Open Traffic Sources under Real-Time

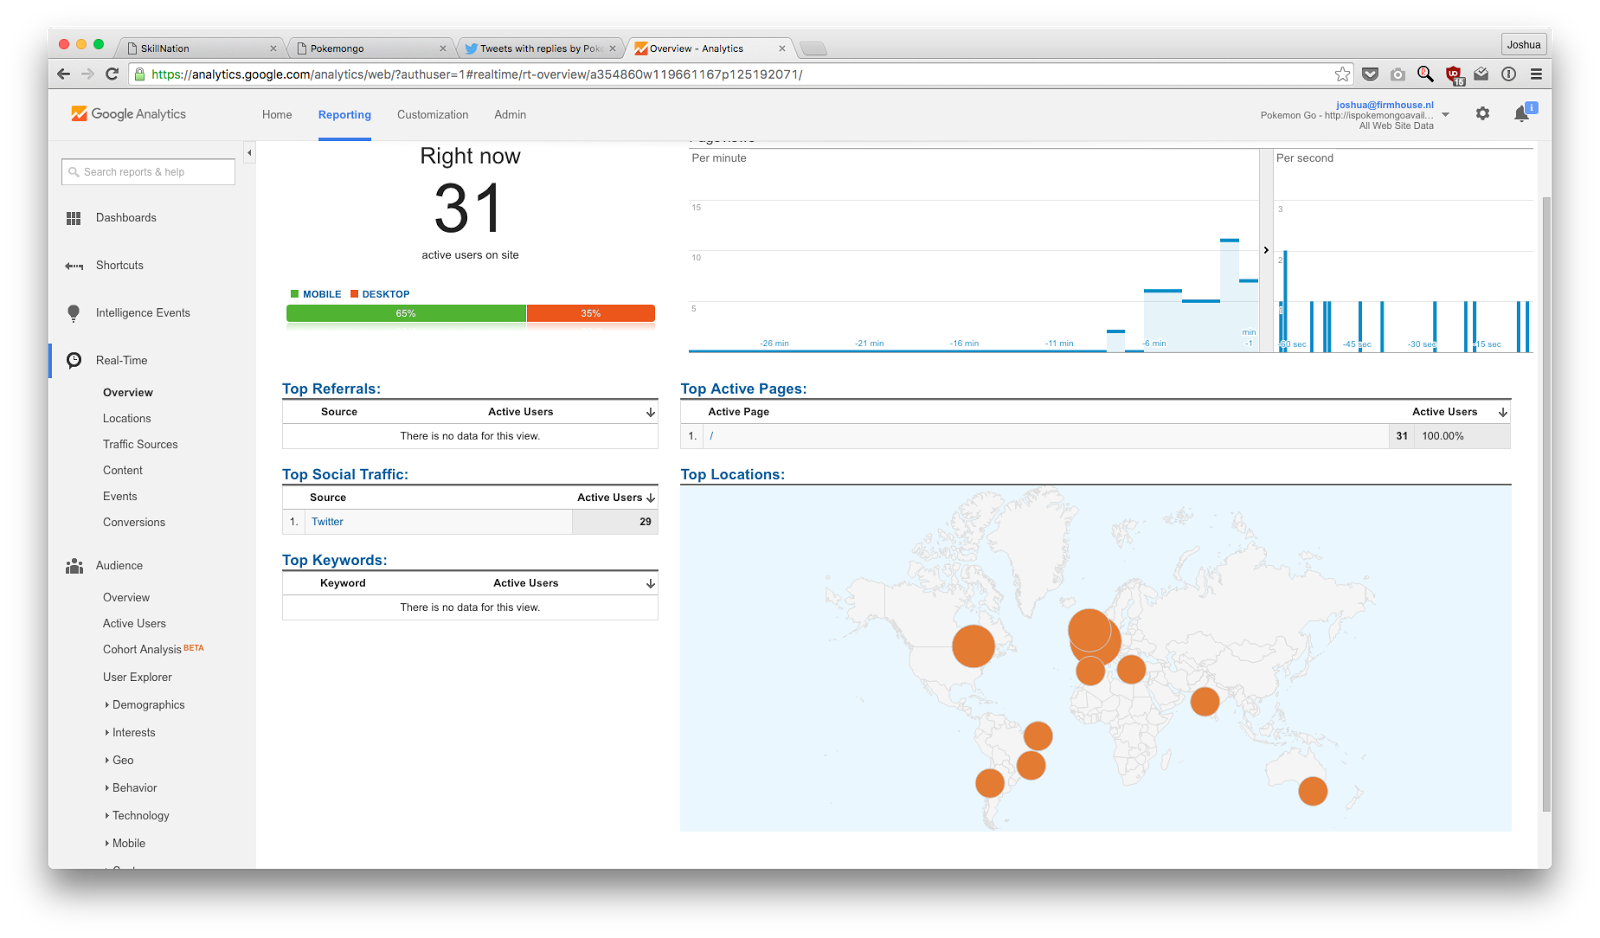[140, 445]
